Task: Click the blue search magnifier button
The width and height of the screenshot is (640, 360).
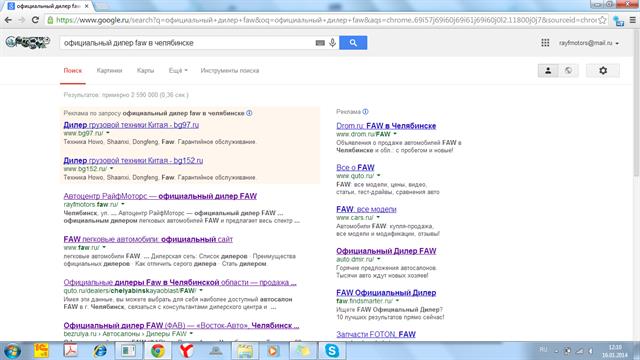Action: (353, 43)
